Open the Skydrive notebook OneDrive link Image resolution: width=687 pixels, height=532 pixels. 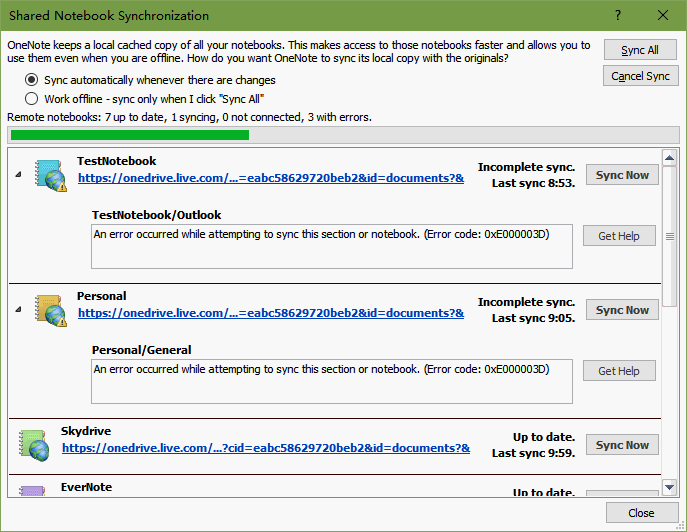(266, 448)
